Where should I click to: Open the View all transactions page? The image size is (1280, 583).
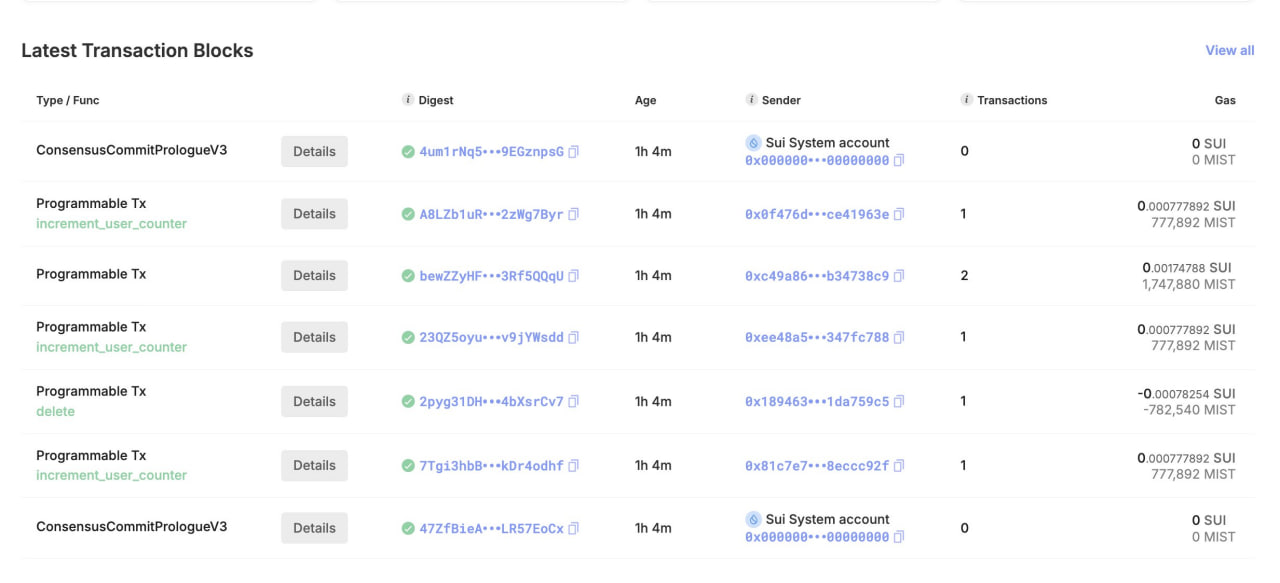[1229, 50]
